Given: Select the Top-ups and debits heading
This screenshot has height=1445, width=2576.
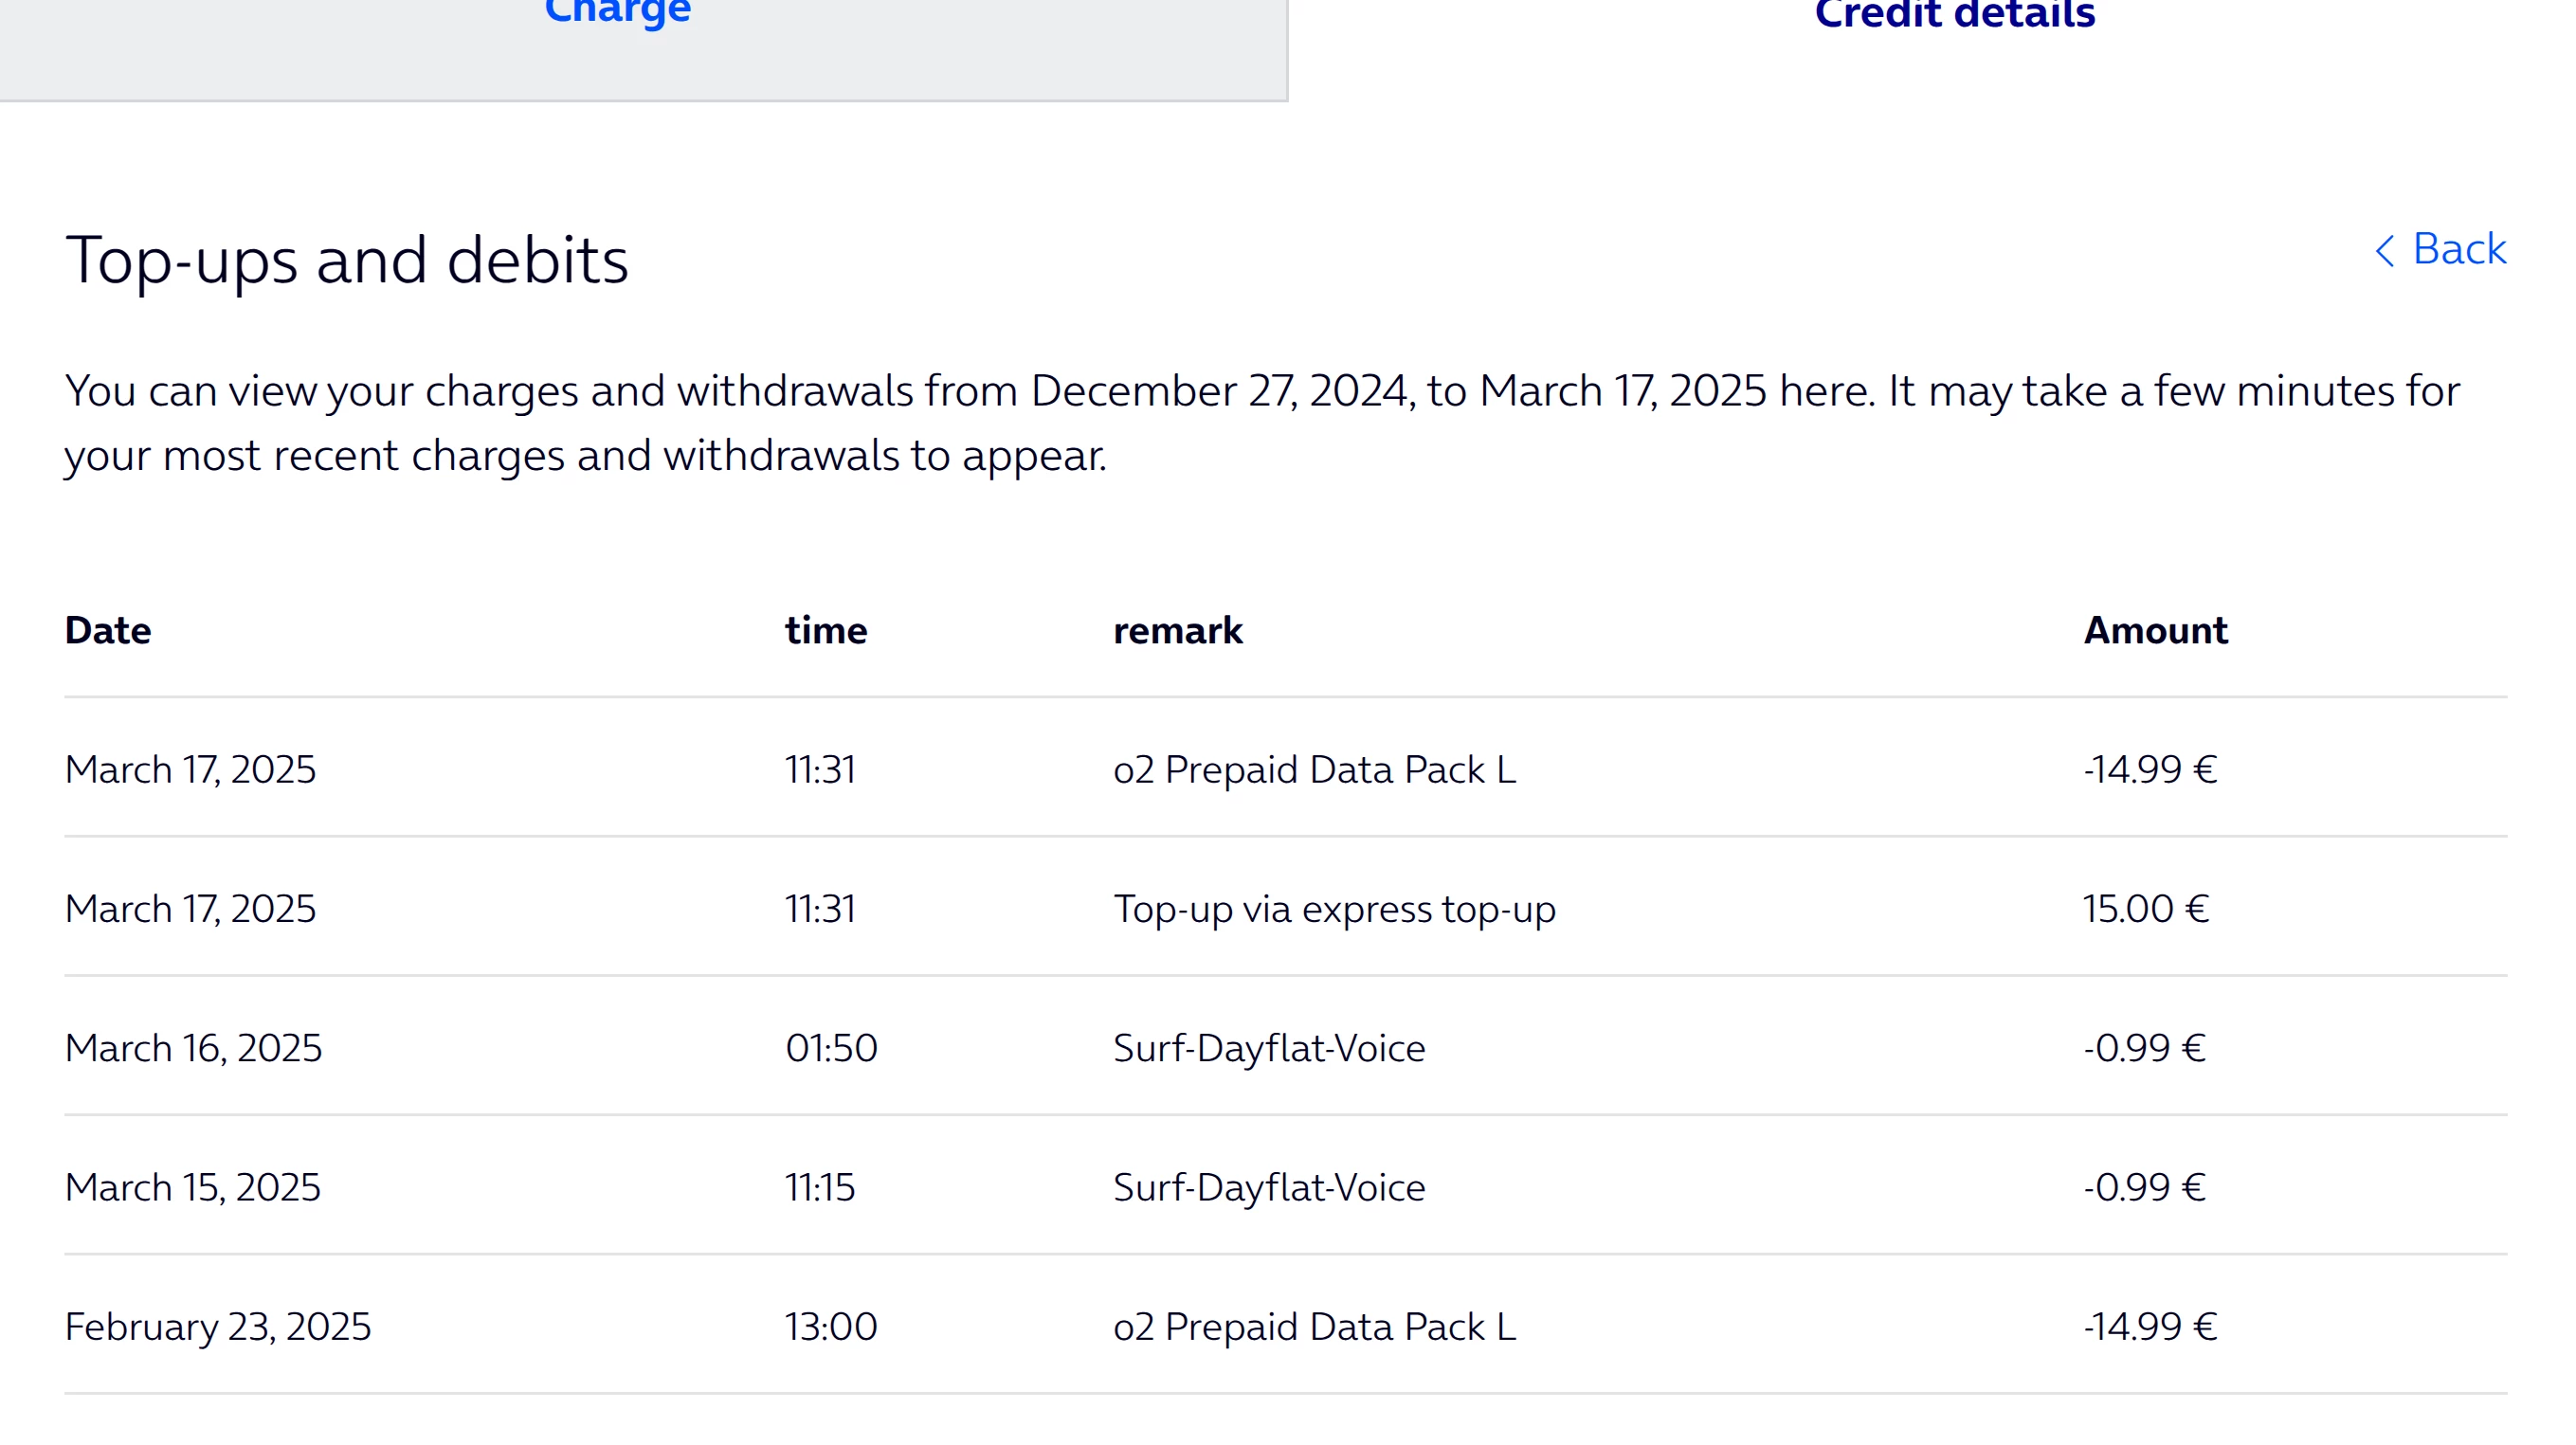Looking at the screenshot, I should point(347,261).
